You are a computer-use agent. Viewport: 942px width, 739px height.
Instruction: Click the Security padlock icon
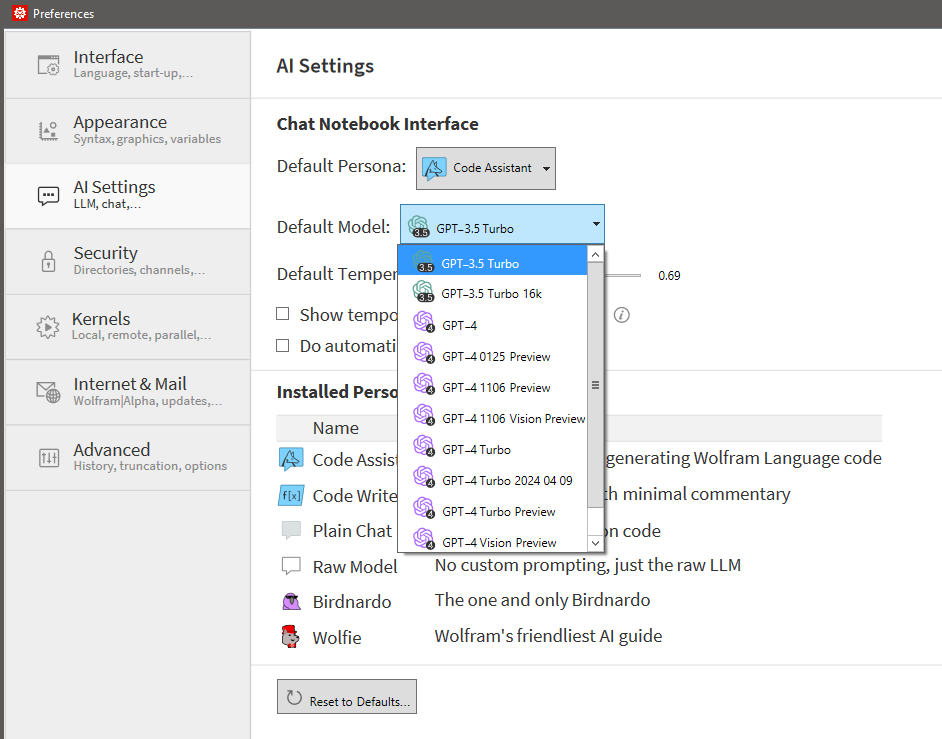49,261
